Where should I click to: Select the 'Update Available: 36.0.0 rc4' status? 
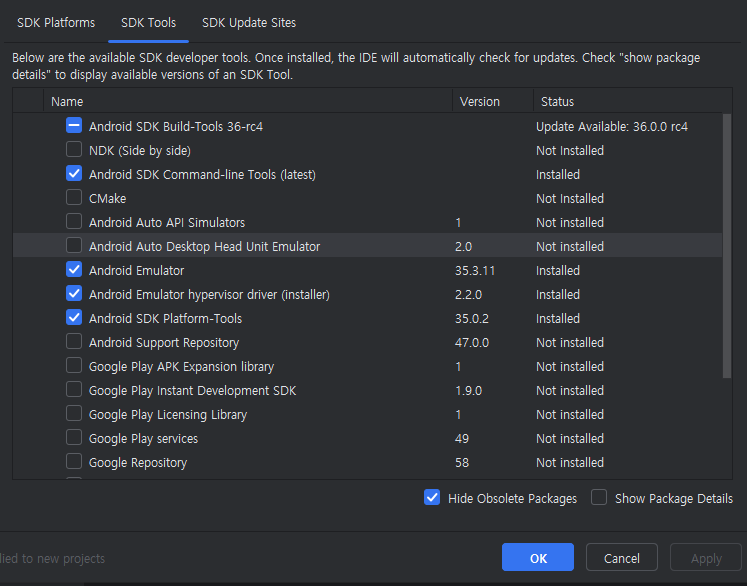[612, 127]
